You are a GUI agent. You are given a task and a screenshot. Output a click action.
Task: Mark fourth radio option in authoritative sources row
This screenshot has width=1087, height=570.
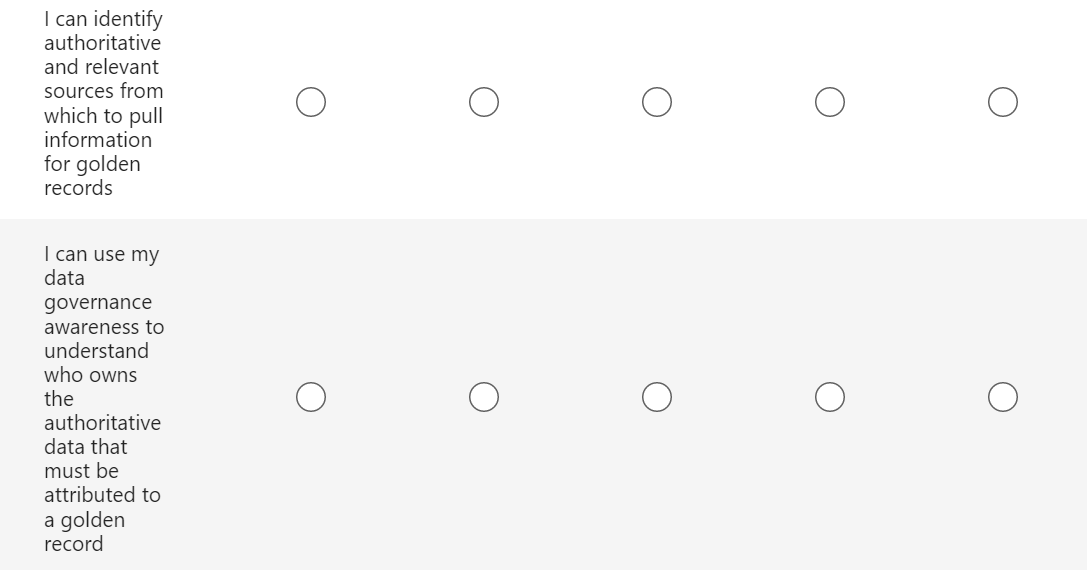coord(830,102)
